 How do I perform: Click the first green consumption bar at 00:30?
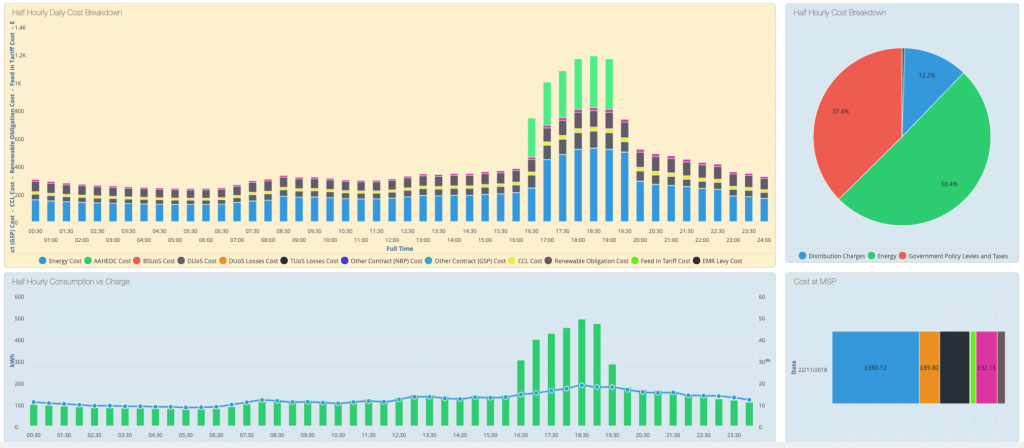pyautogui.click(x=33, y=415)
